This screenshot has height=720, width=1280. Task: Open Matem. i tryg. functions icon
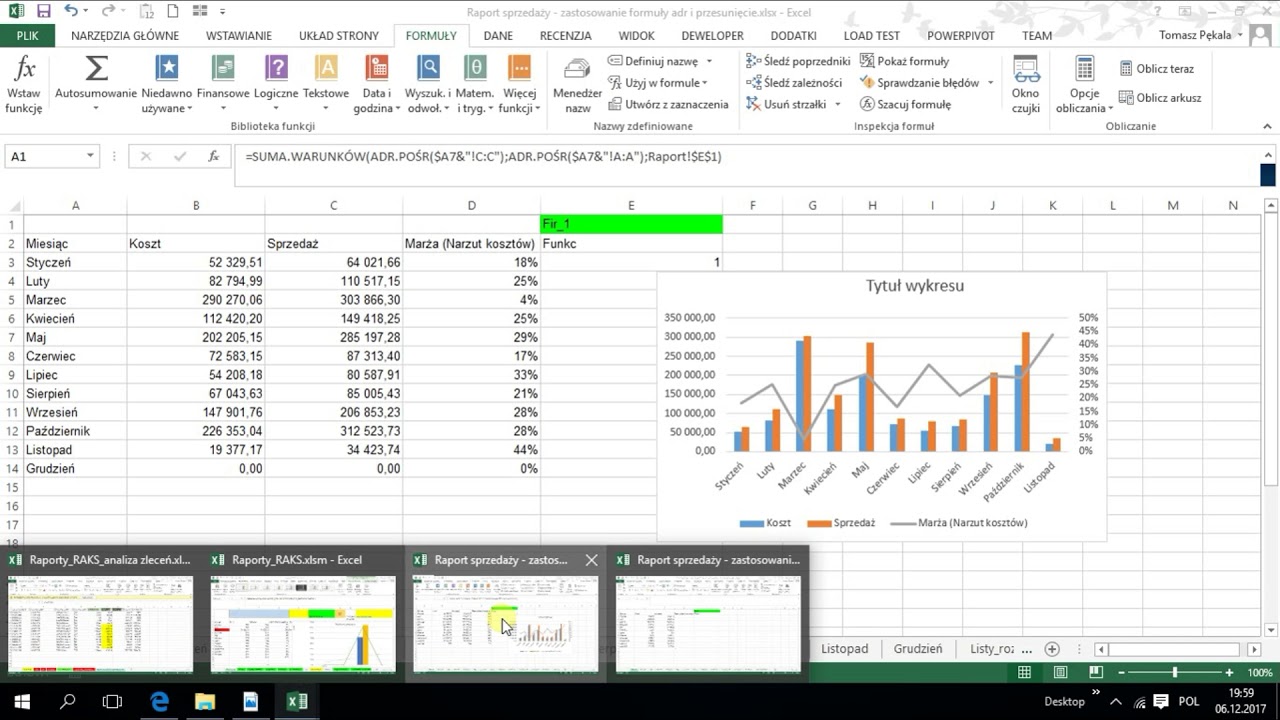[477, 68]
